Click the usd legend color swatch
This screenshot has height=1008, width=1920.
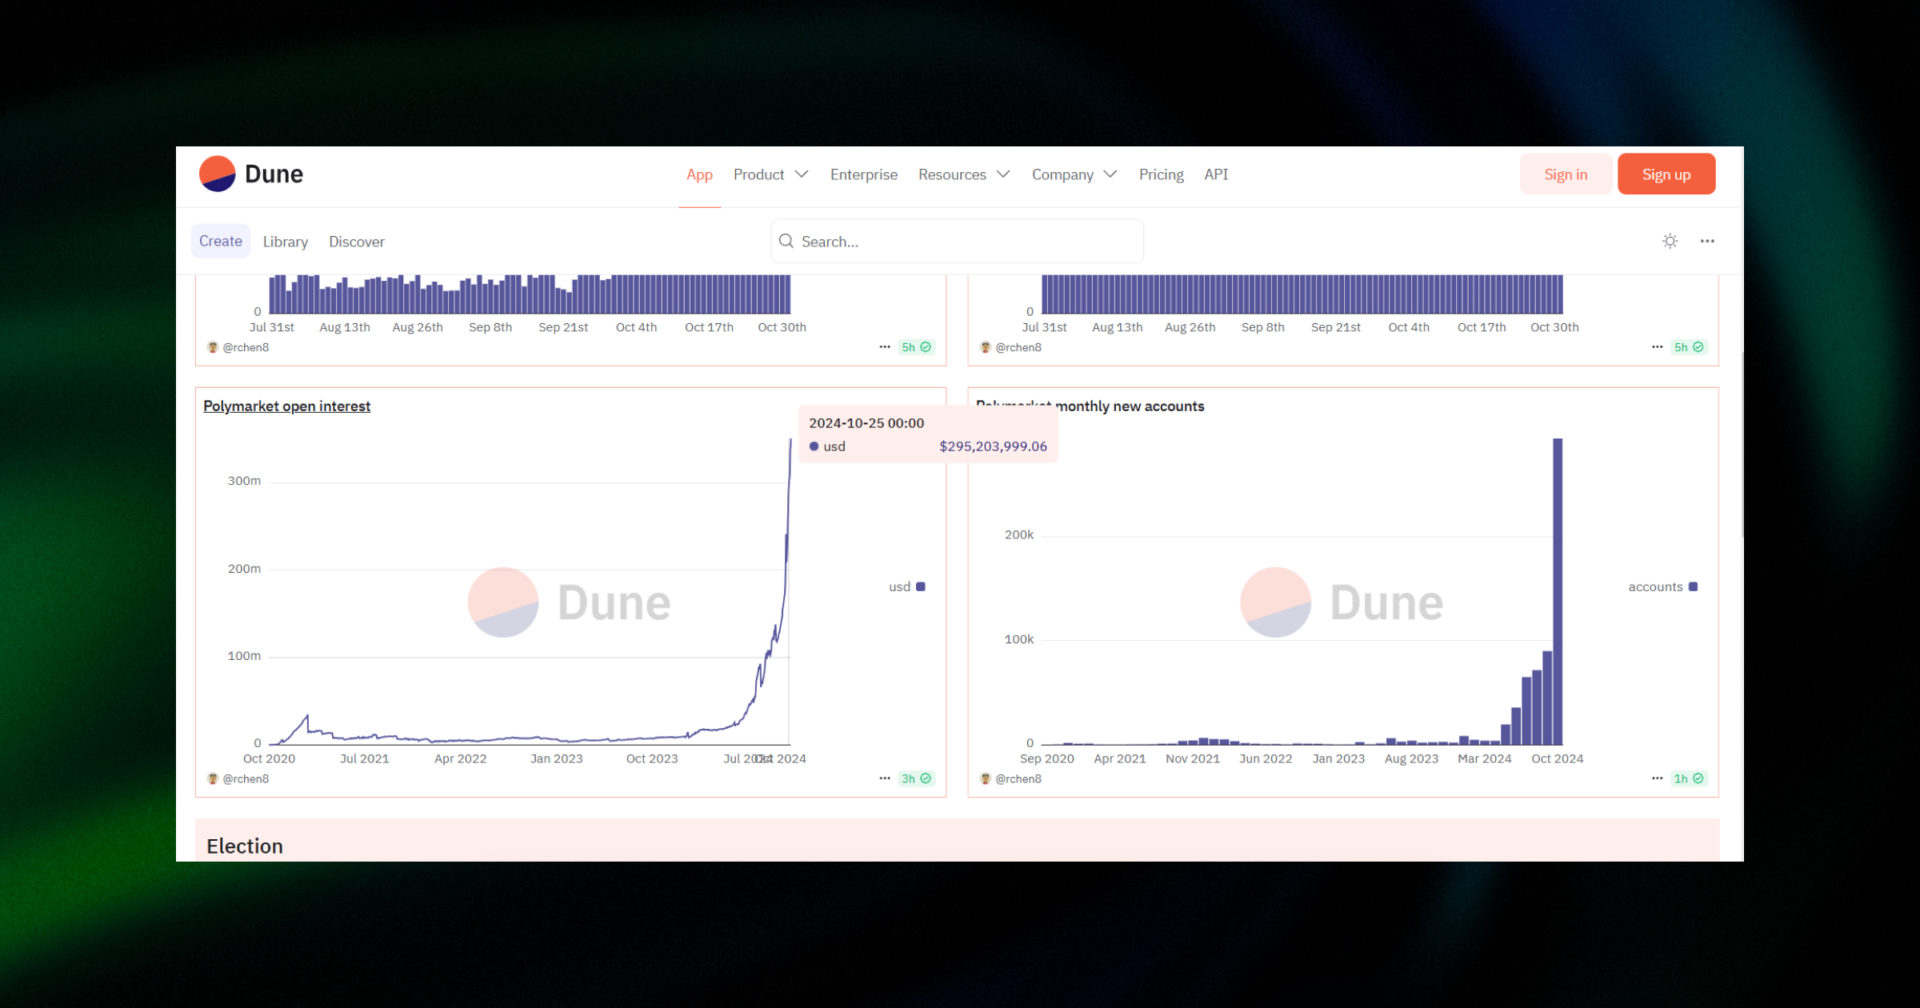pyautogui.click(x=920, y=587)
